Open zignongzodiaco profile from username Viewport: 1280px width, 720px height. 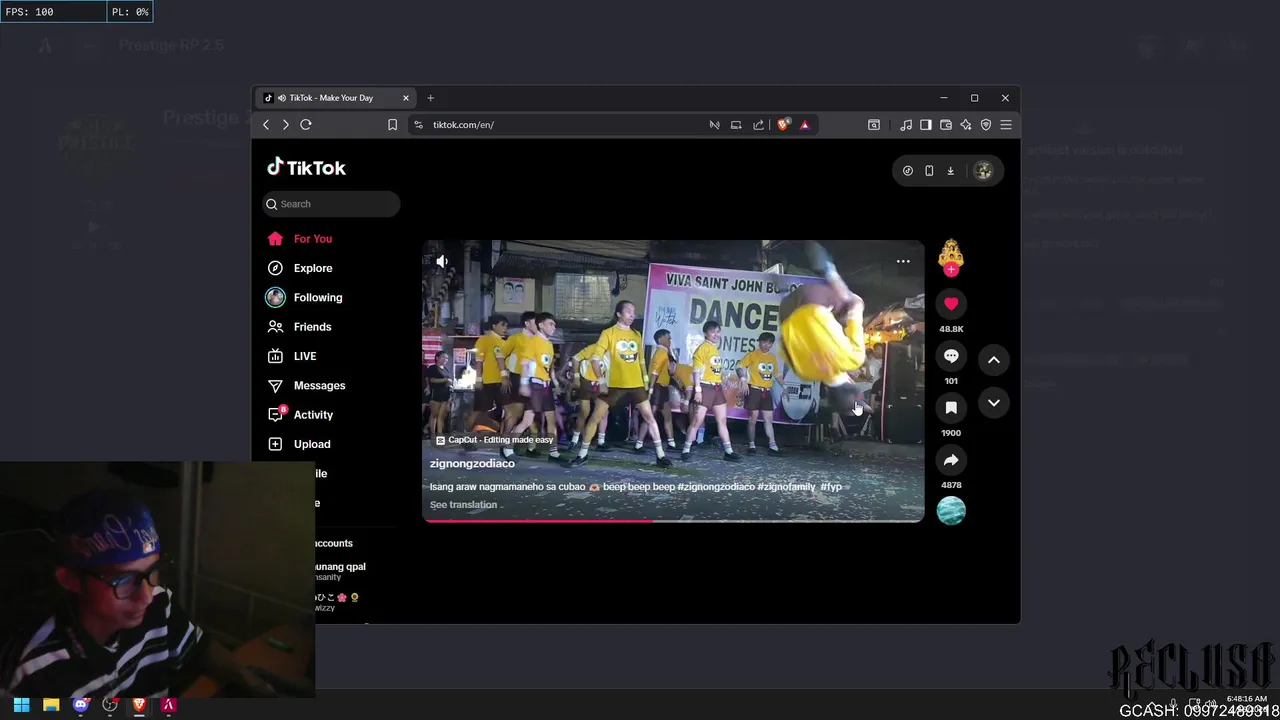coord(472,464)
